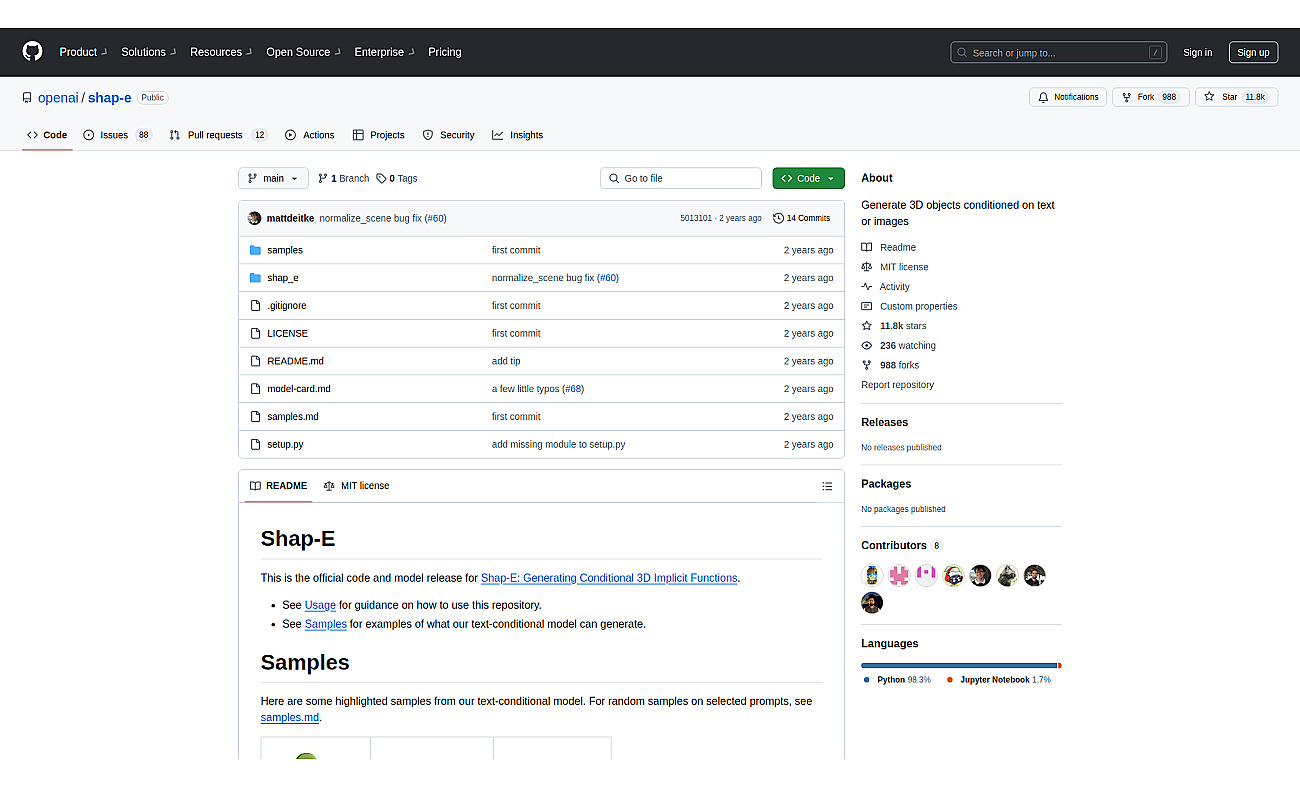Open the Shap-E paper link

(x=609, y=578)
